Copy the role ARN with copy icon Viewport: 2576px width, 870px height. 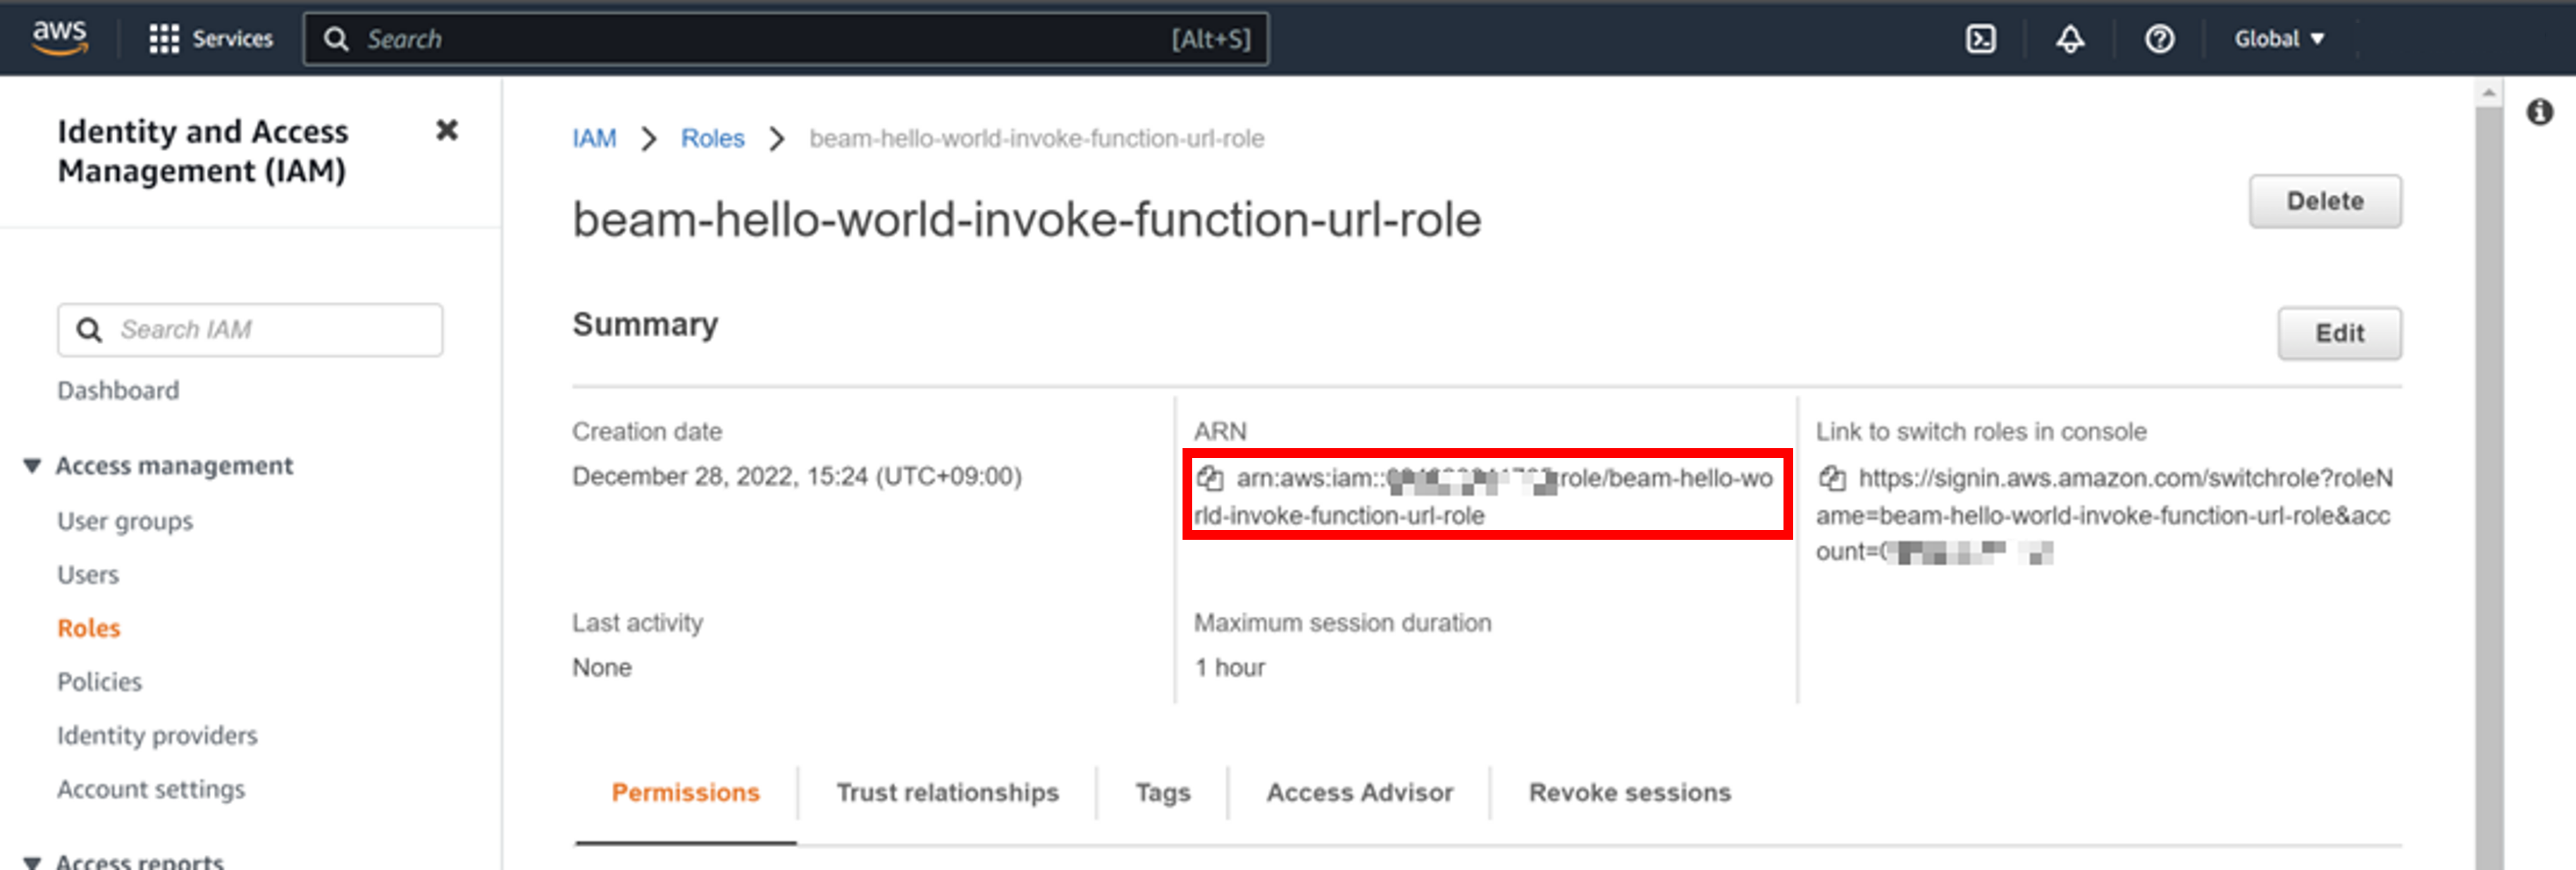click(x=1210, y=479)
